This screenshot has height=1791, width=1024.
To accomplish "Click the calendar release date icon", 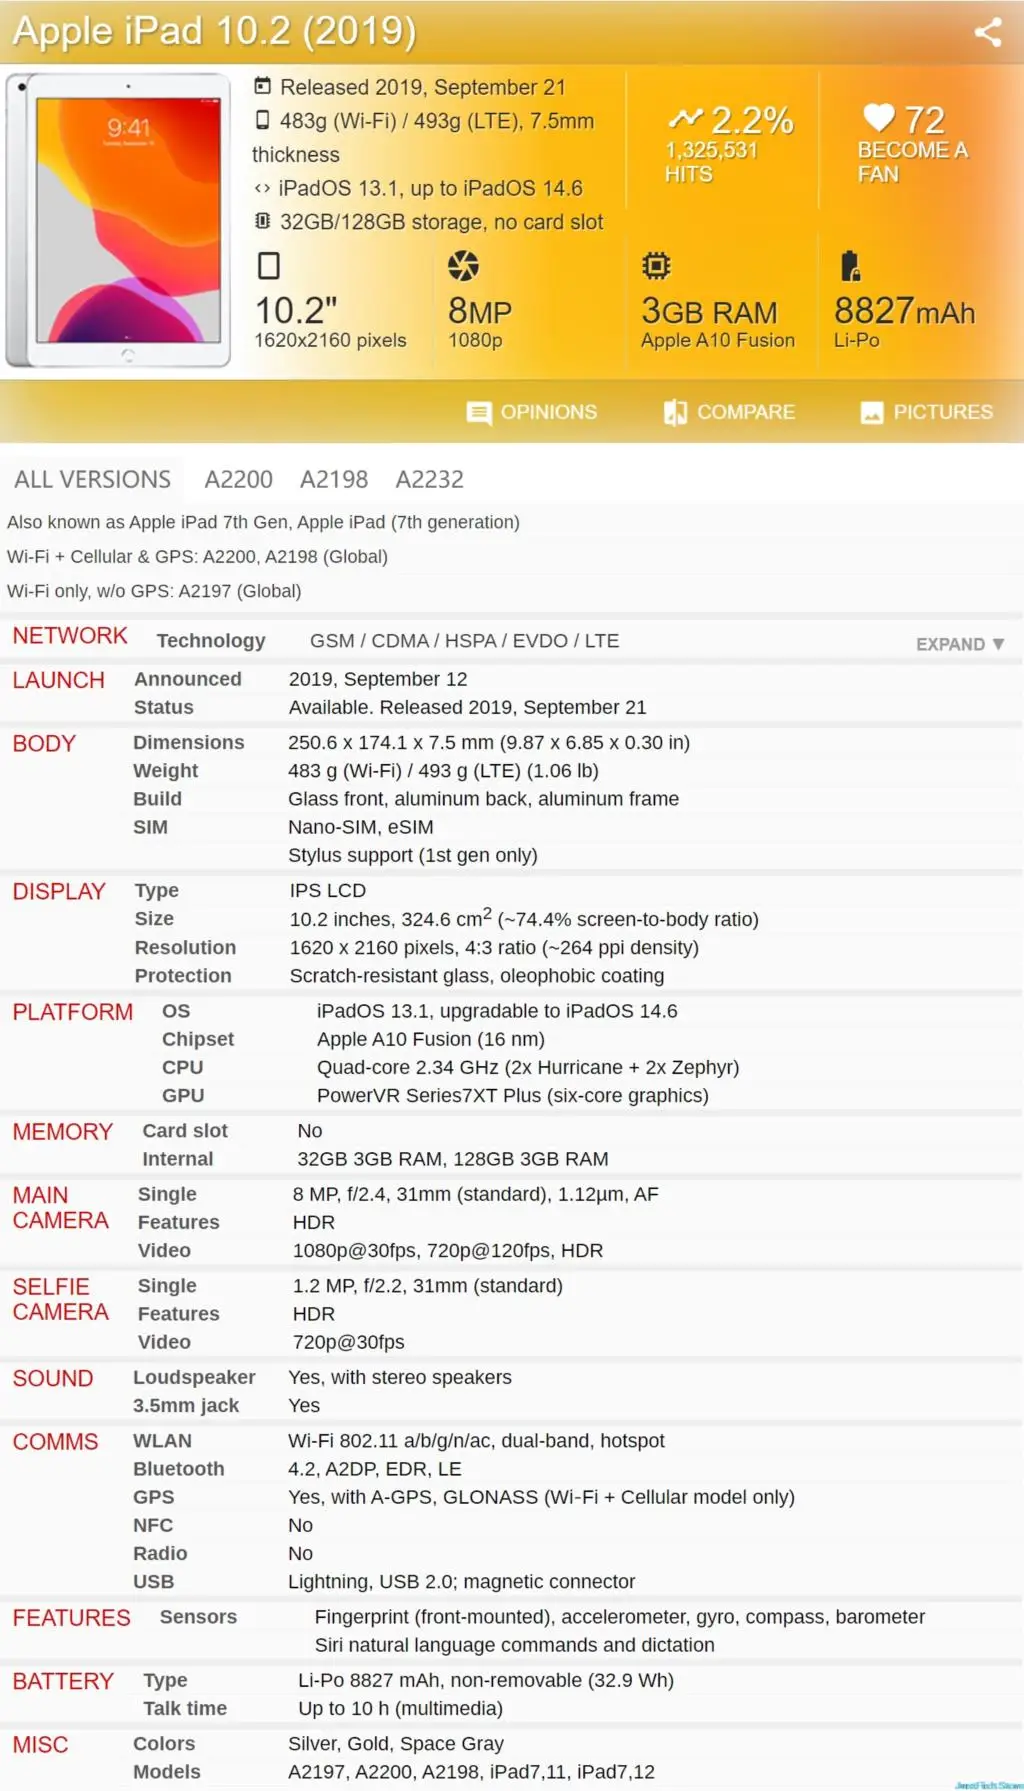I will 262,86.
